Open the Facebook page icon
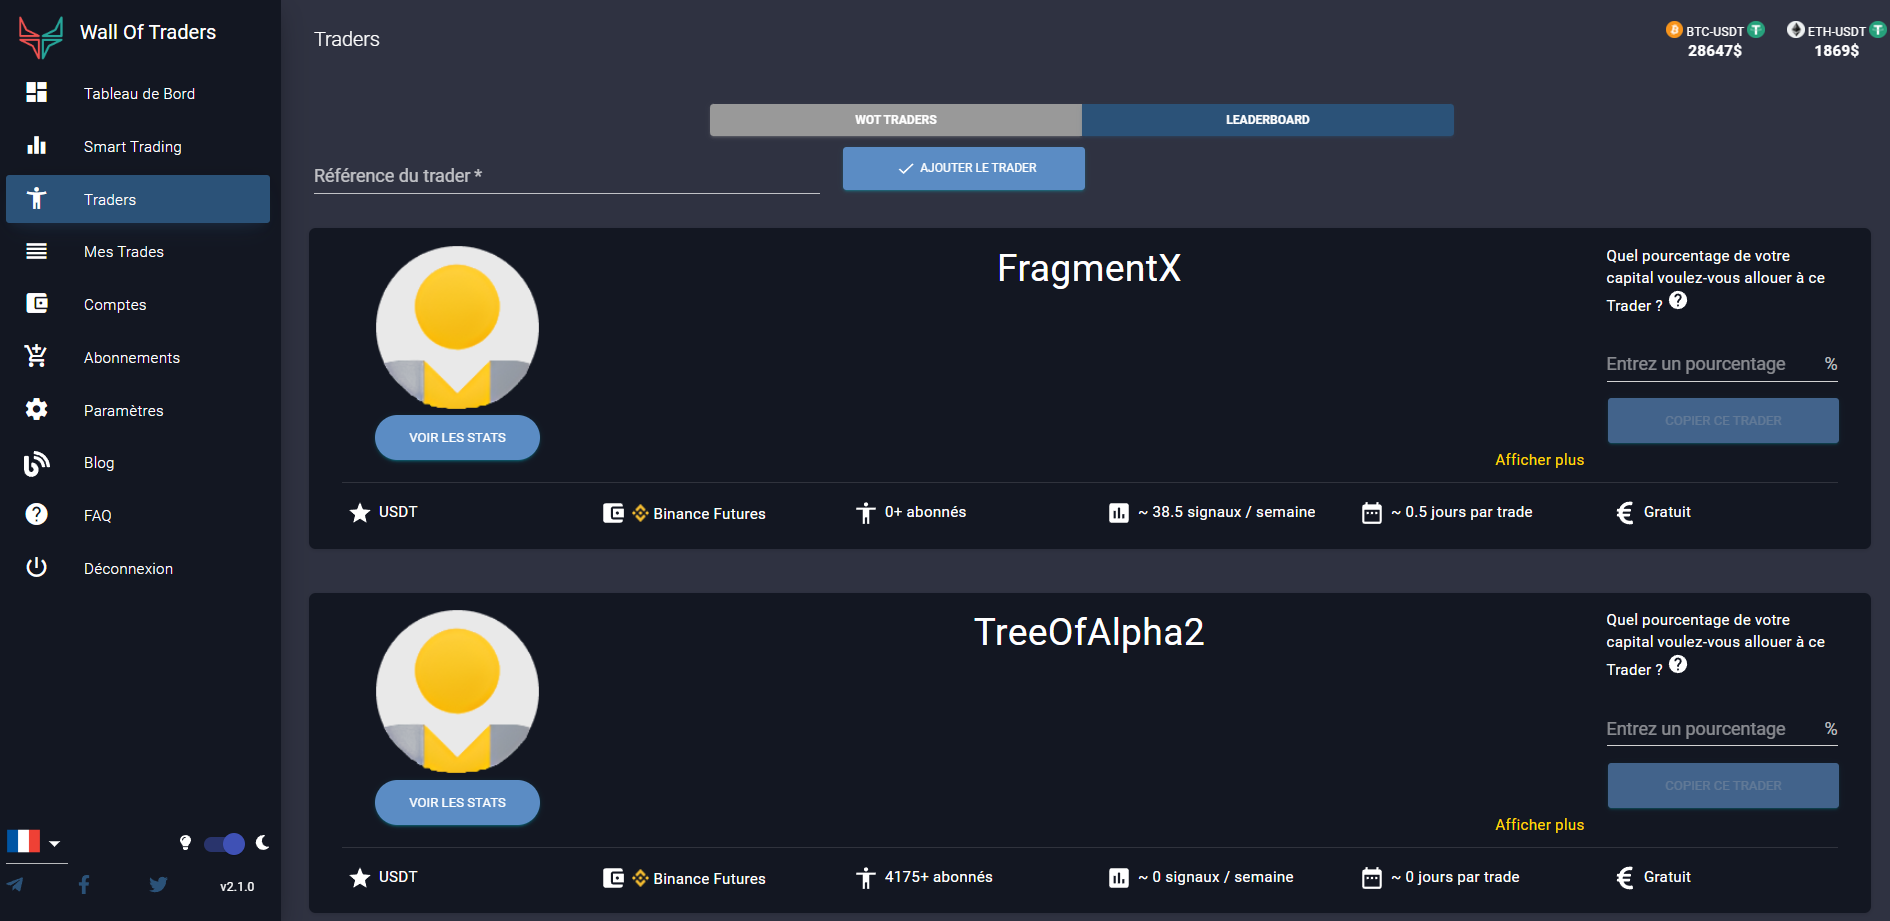 click(x=84, y=885)
